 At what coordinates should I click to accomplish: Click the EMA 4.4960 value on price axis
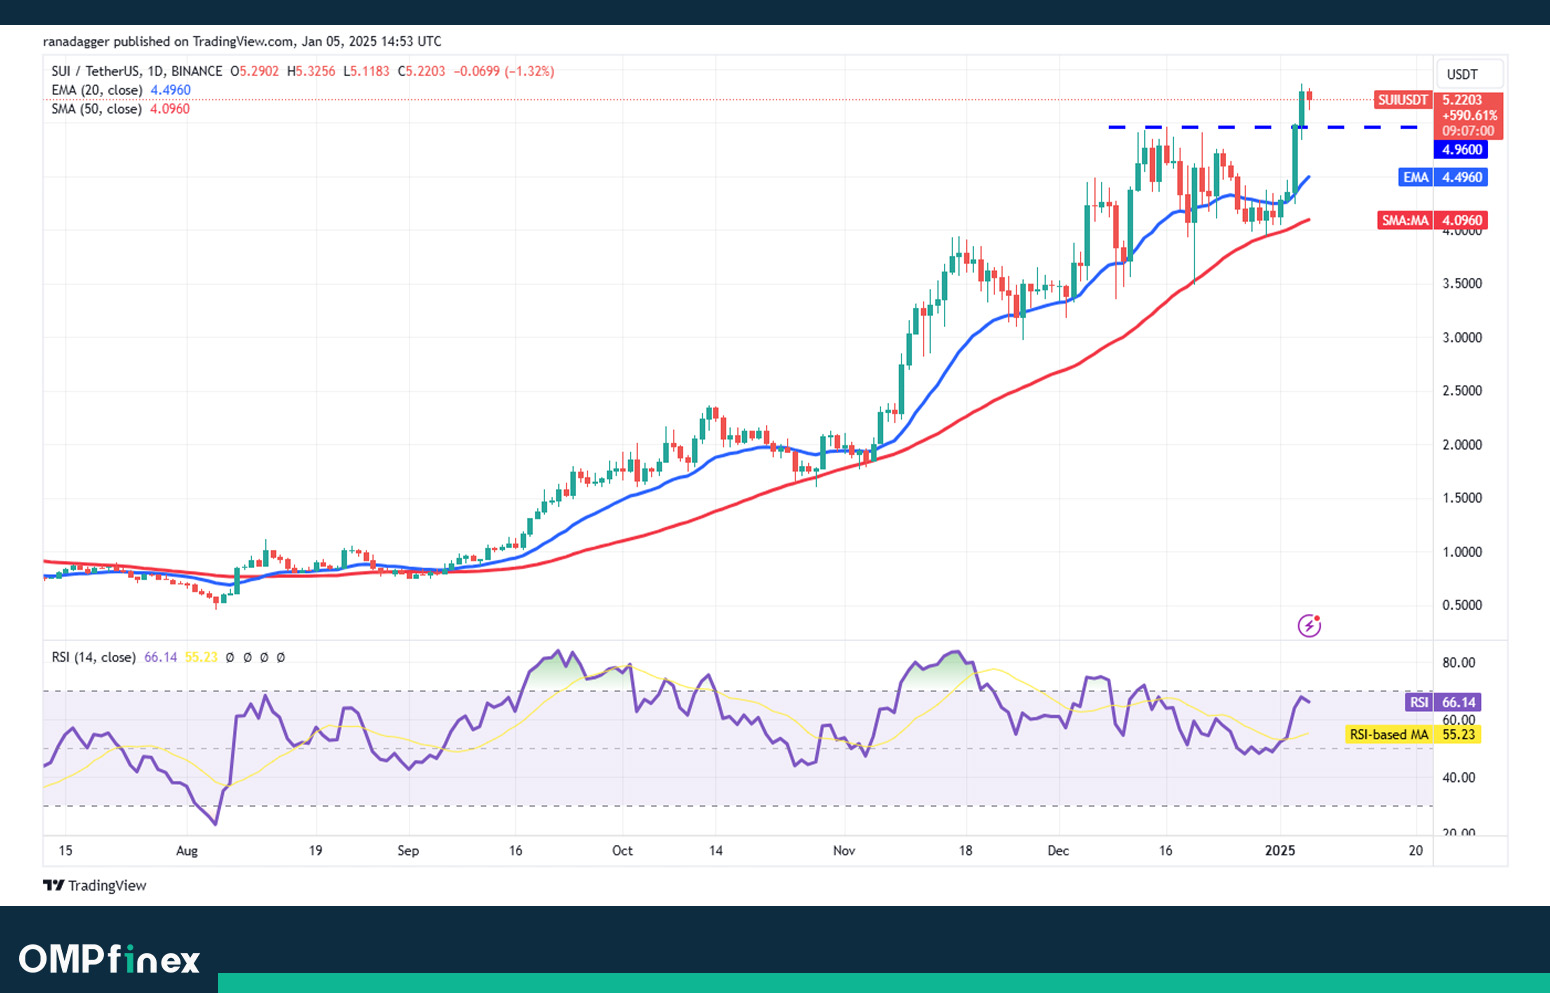(x=1461, y=177)
